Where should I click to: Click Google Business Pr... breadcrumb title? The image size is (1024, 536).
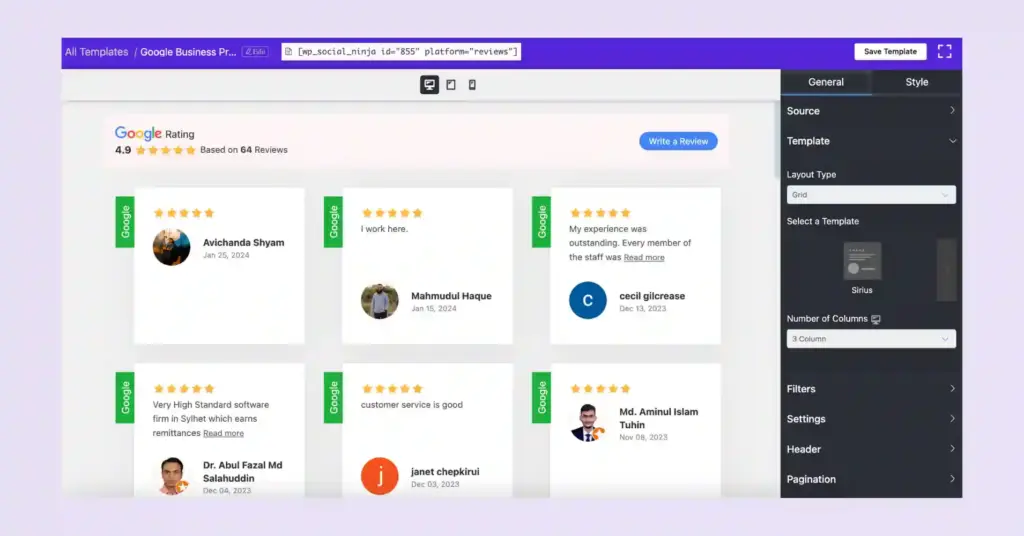coord(188,52)
